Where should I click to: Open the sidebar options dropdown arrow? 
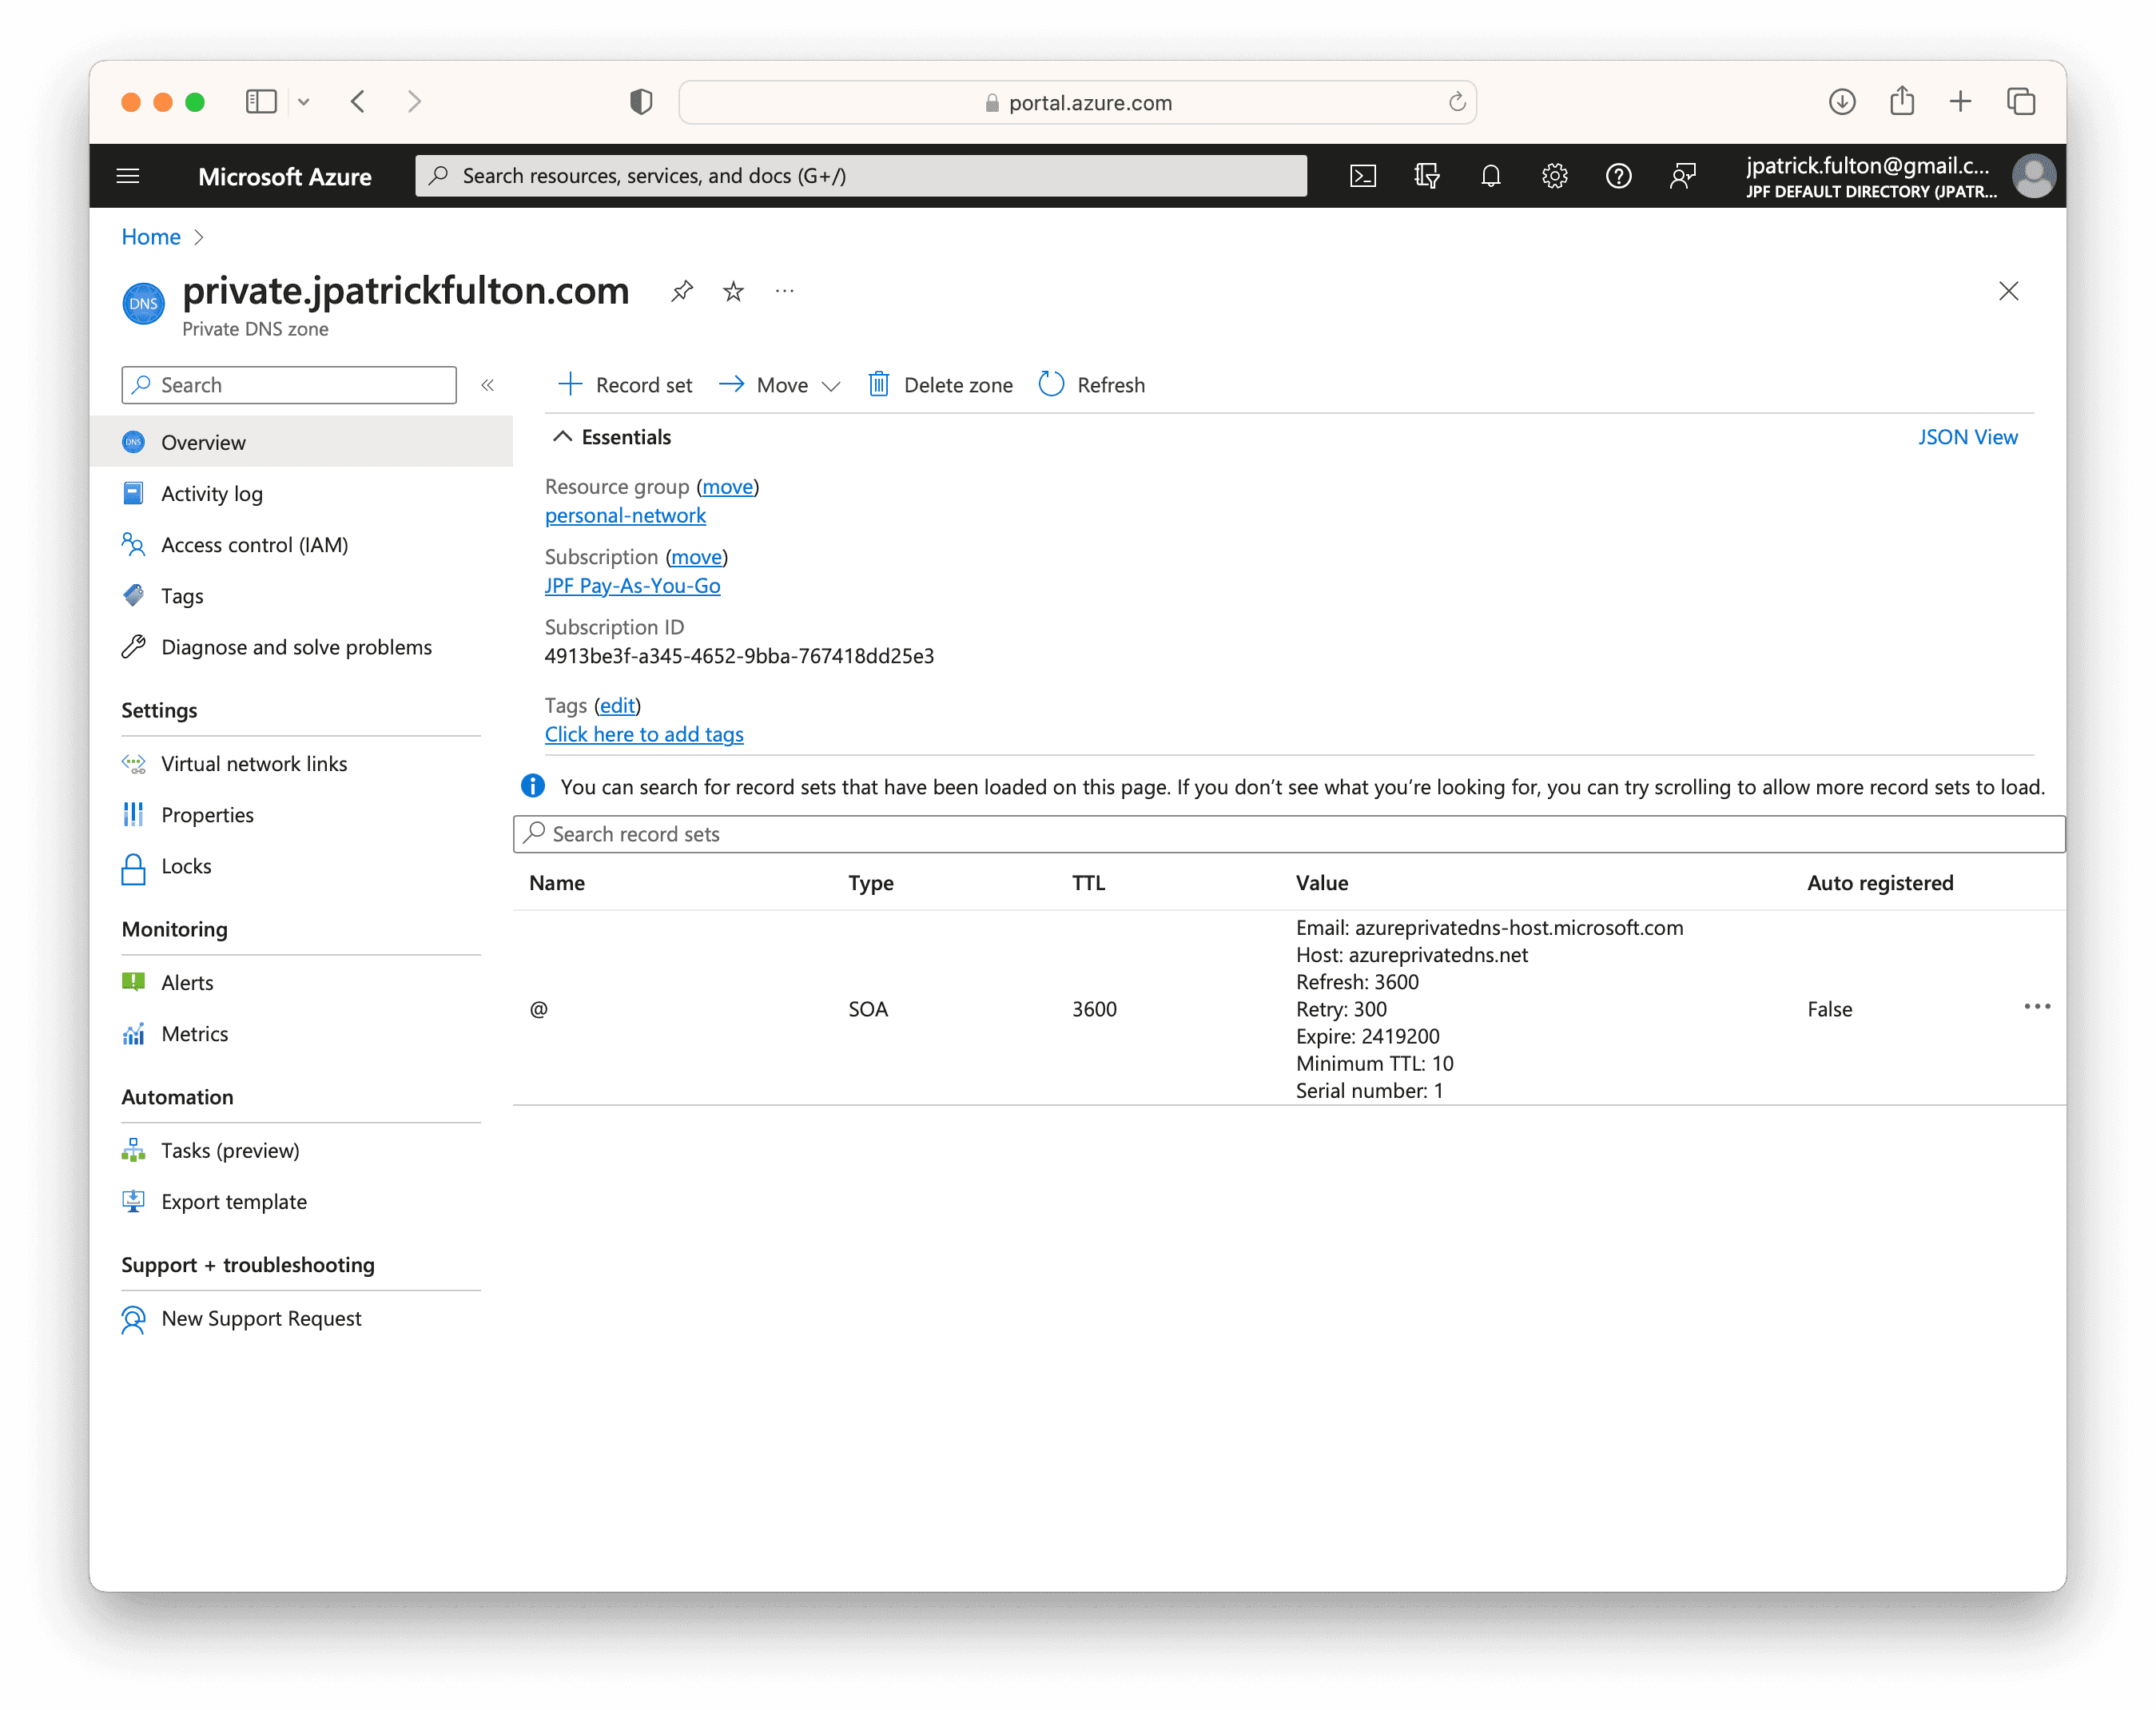tap(303, 102)
